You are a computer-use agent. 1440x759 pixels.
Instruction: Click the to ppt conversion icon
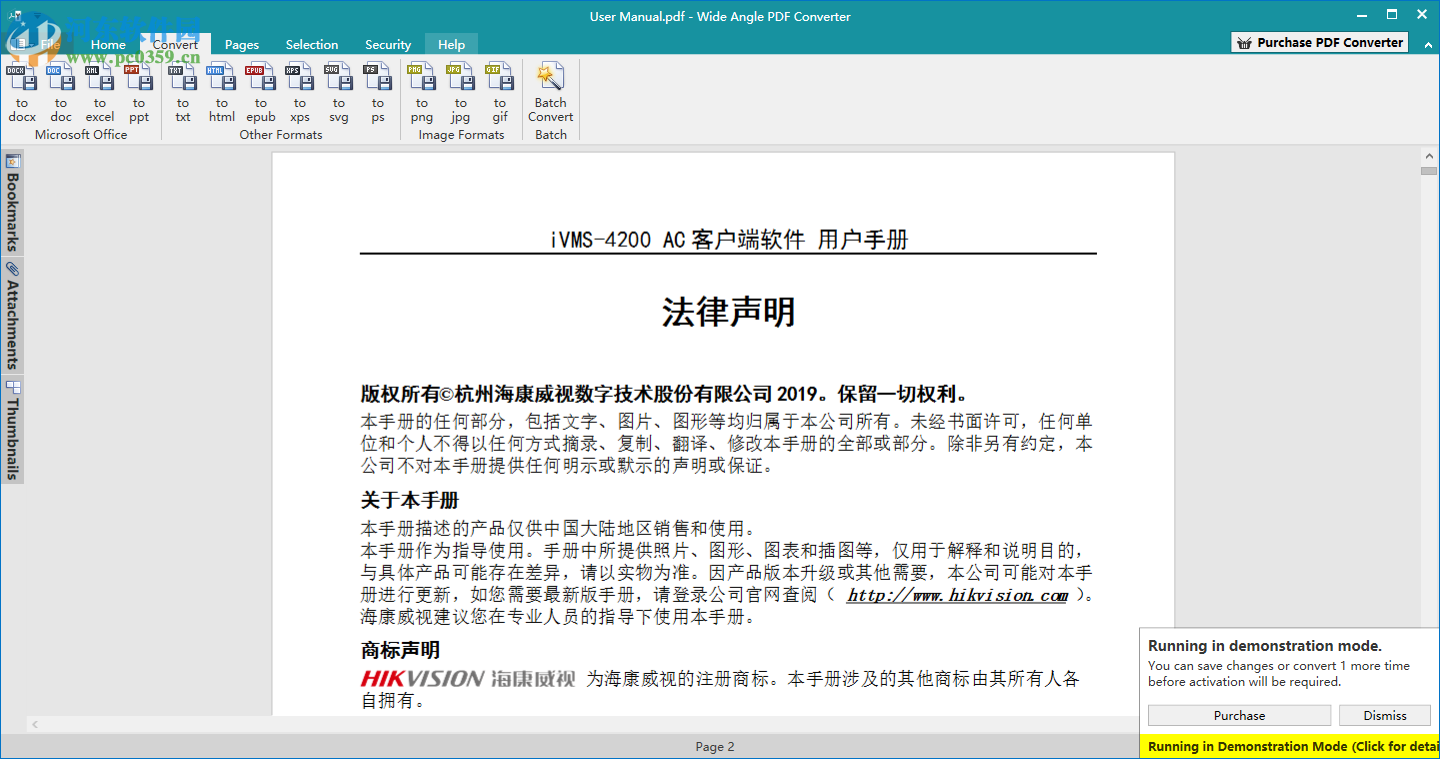(139, 95)
